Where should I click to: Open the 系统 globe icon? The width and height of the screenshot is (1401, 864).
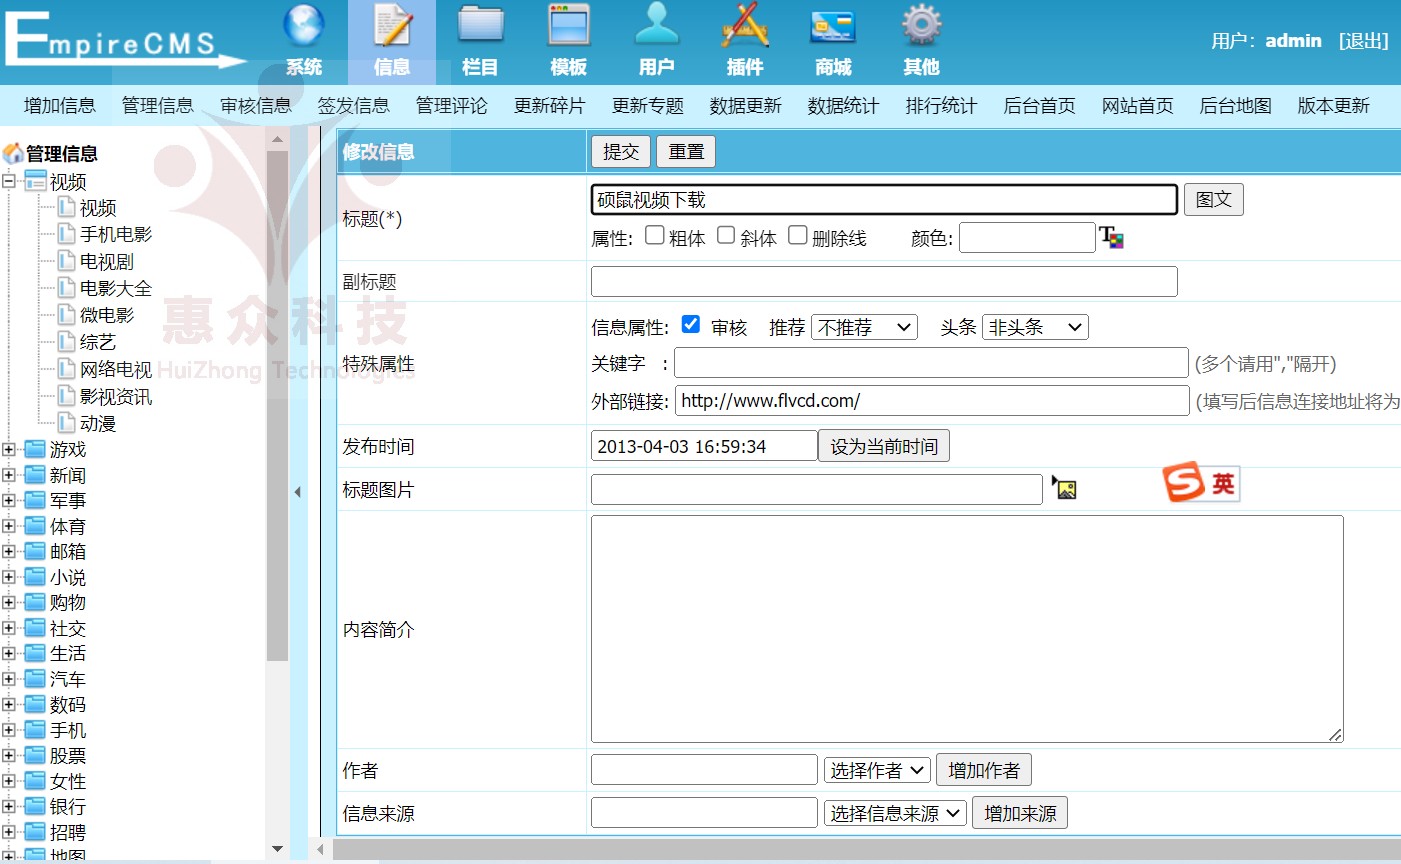(x=304, y=26)
